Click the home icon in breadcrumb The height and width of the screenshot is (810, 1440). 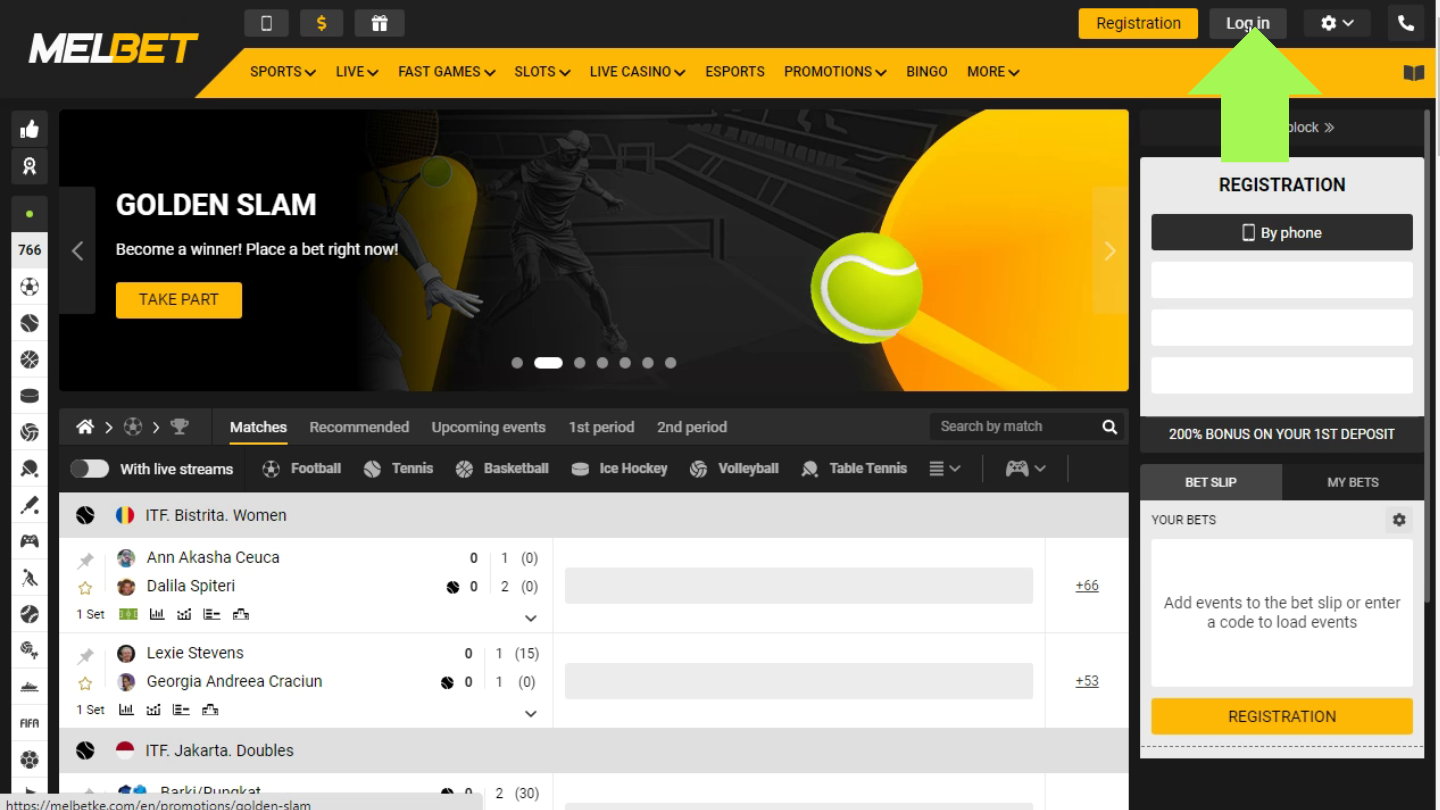pyautogui.click(x=85, y=427)
